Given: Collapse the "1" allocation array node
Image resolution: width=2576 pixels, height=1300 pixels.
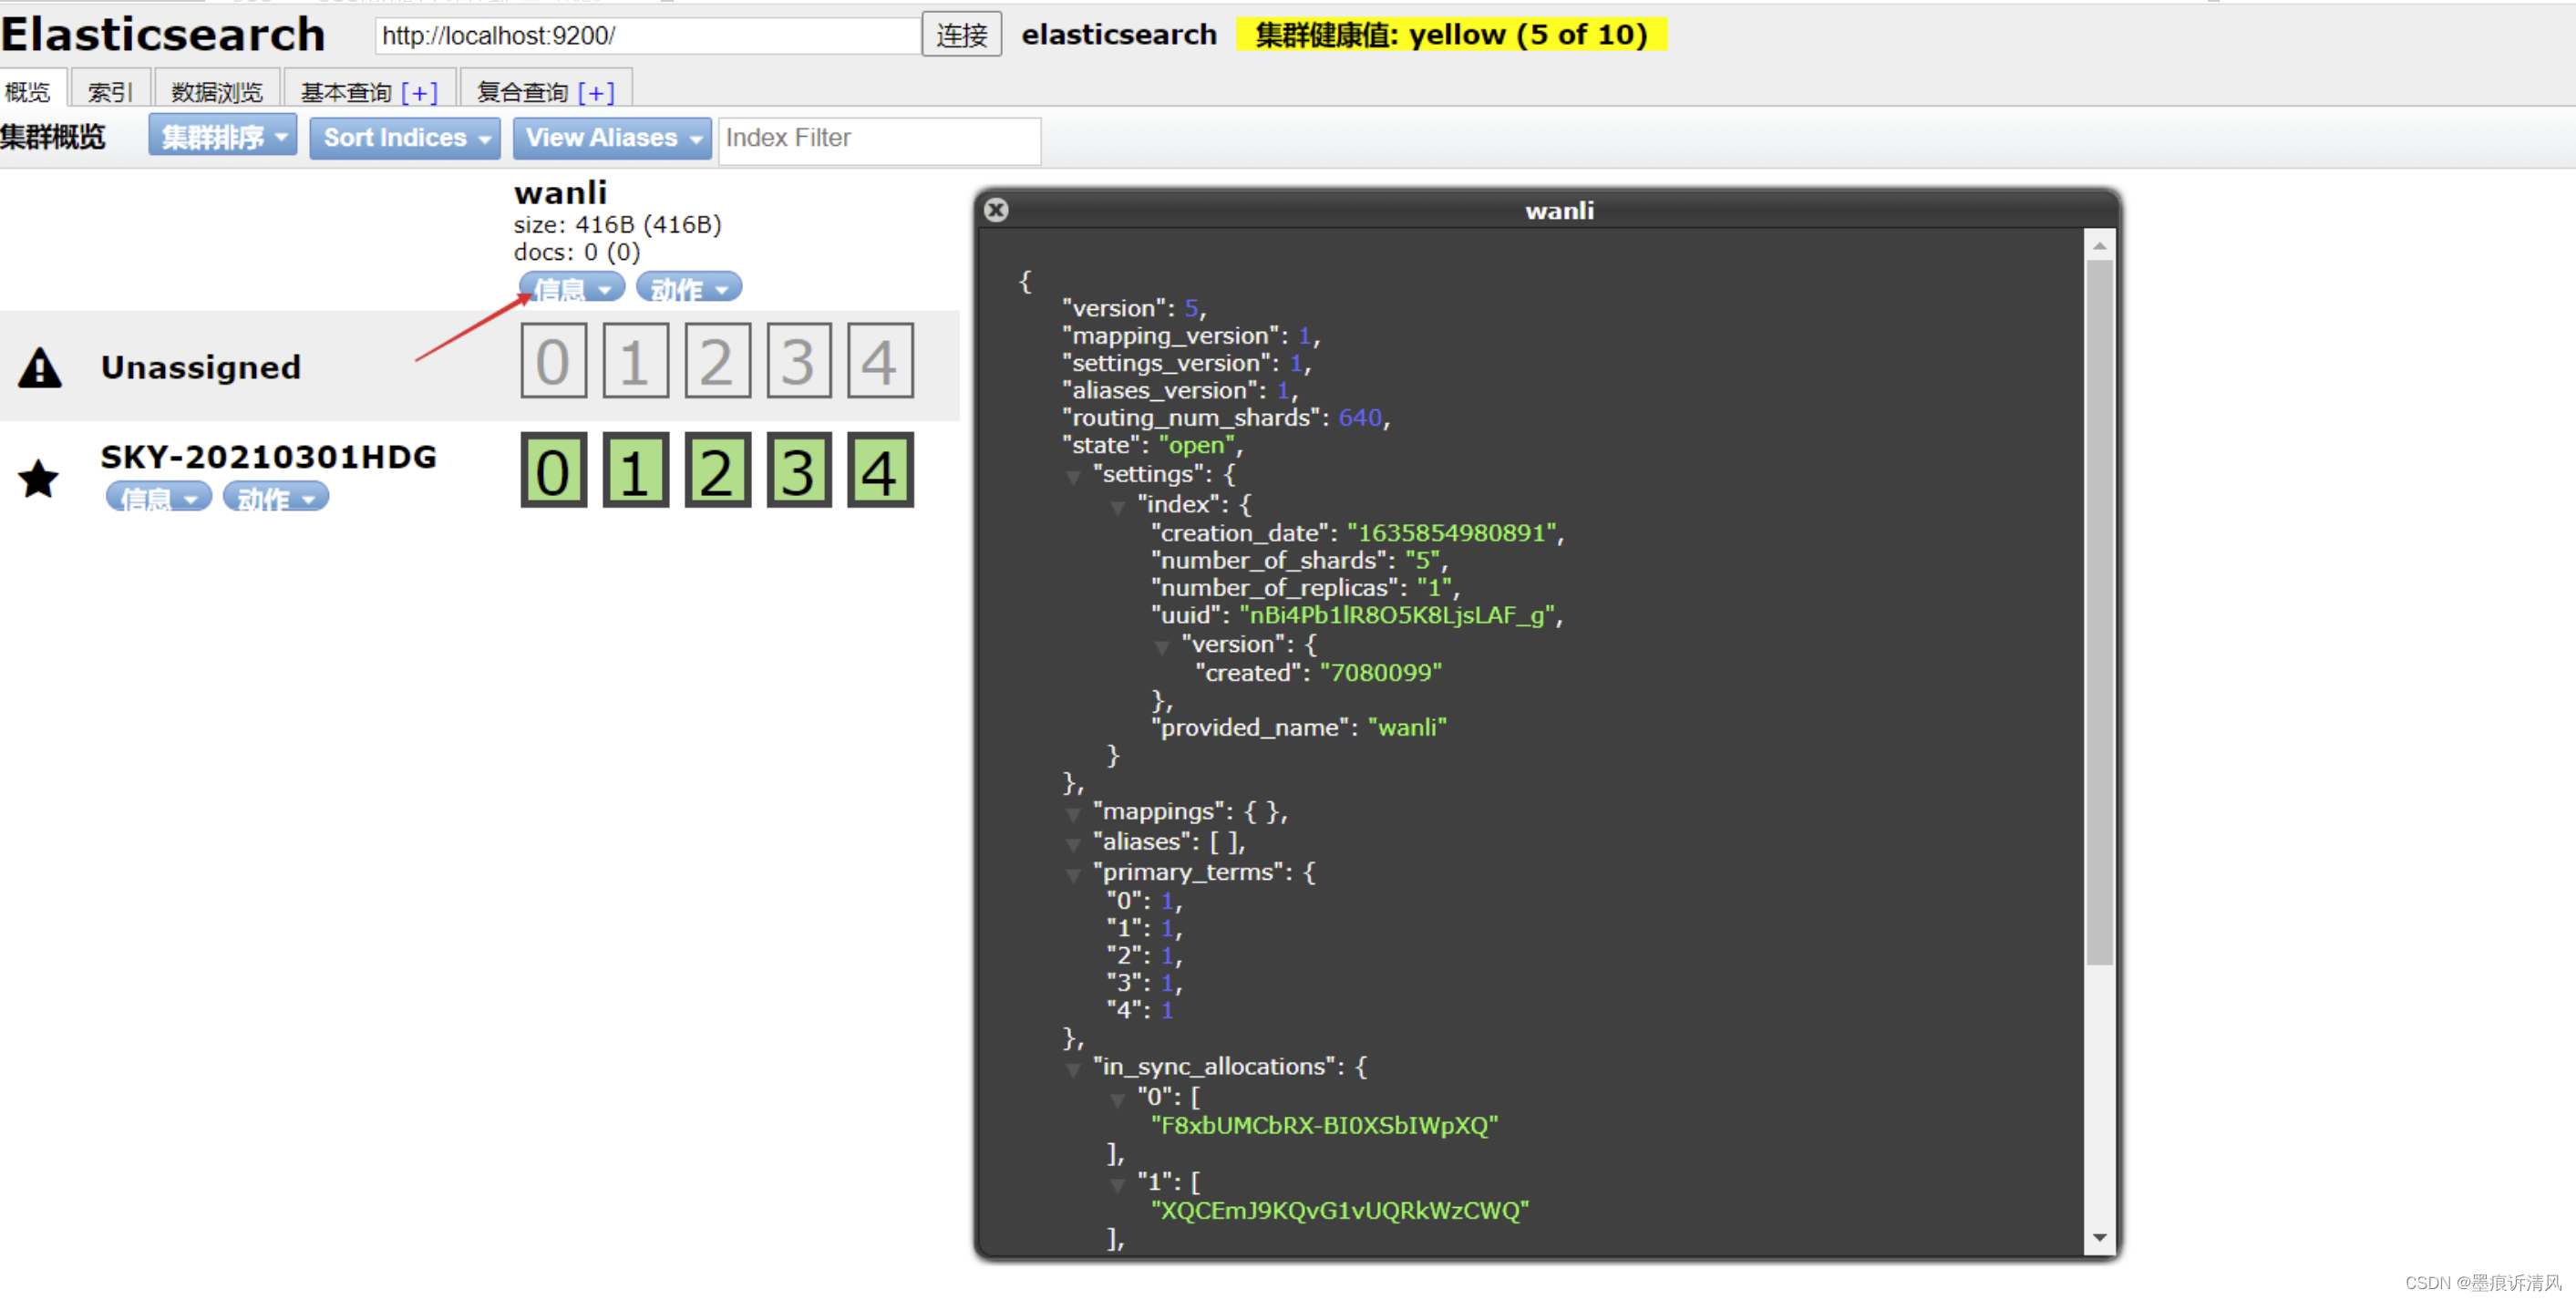Looking at the screenshot, I should coord(1118,1185).
